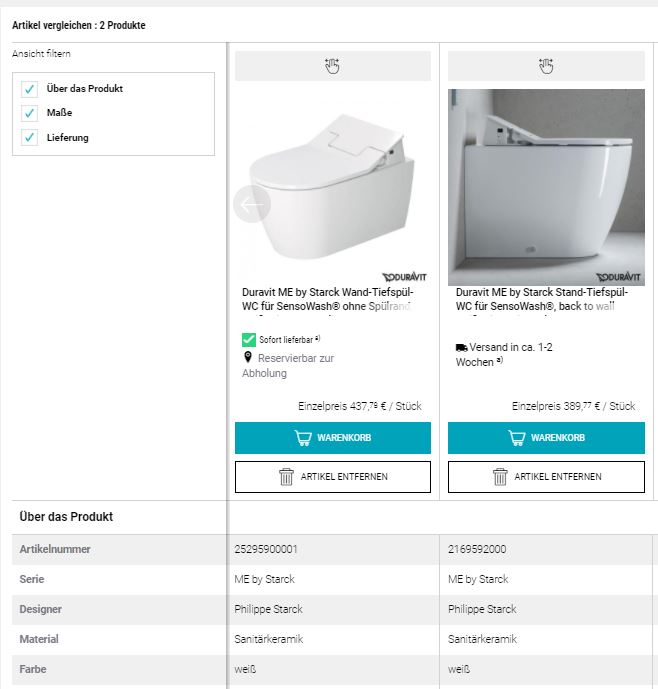The image size is (658, 689).
Task: Click the location pin pickup icon
Action: point(248,357)
